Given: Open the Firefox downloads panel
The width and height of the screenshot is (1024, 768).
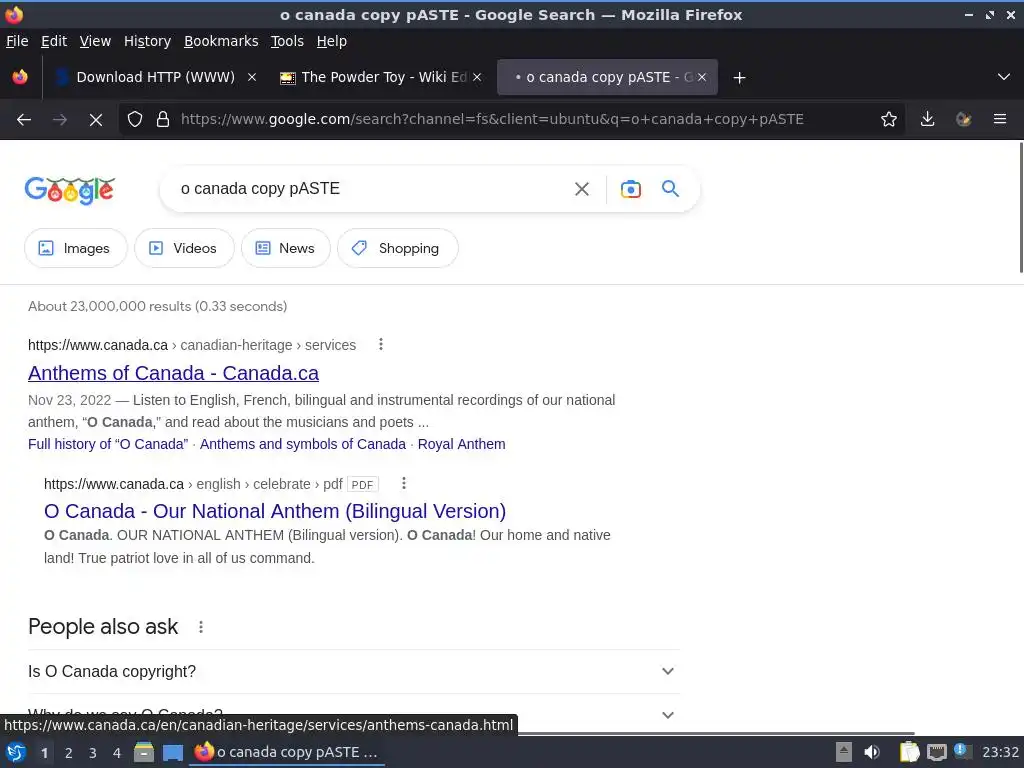Looking at the screenshot, I should [927, 120].
